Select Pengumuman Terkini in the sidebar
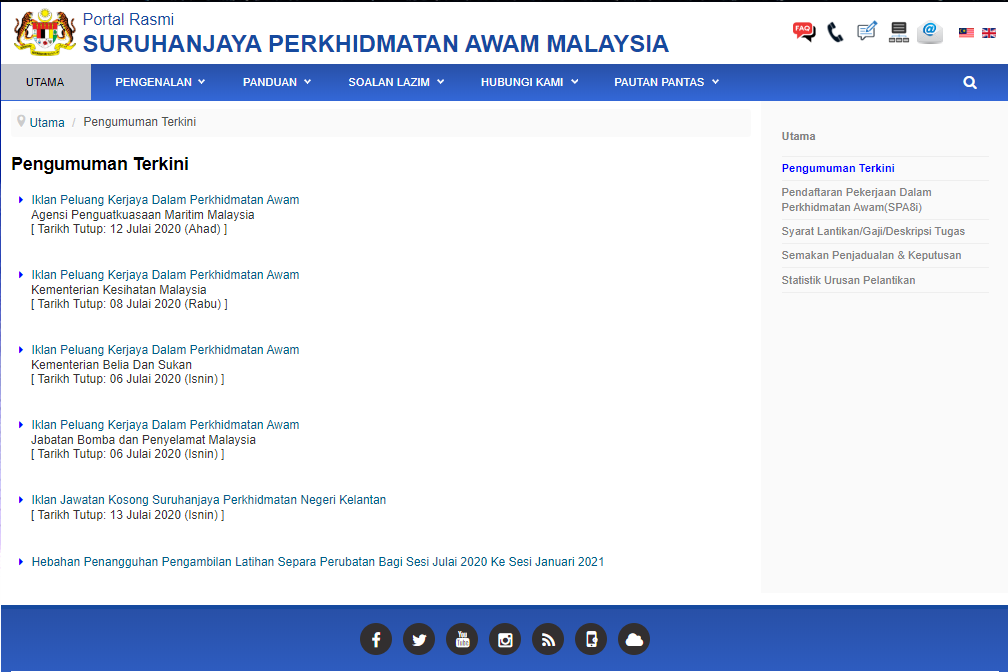Screen dimensions: 1008x672 pos(838,168)
